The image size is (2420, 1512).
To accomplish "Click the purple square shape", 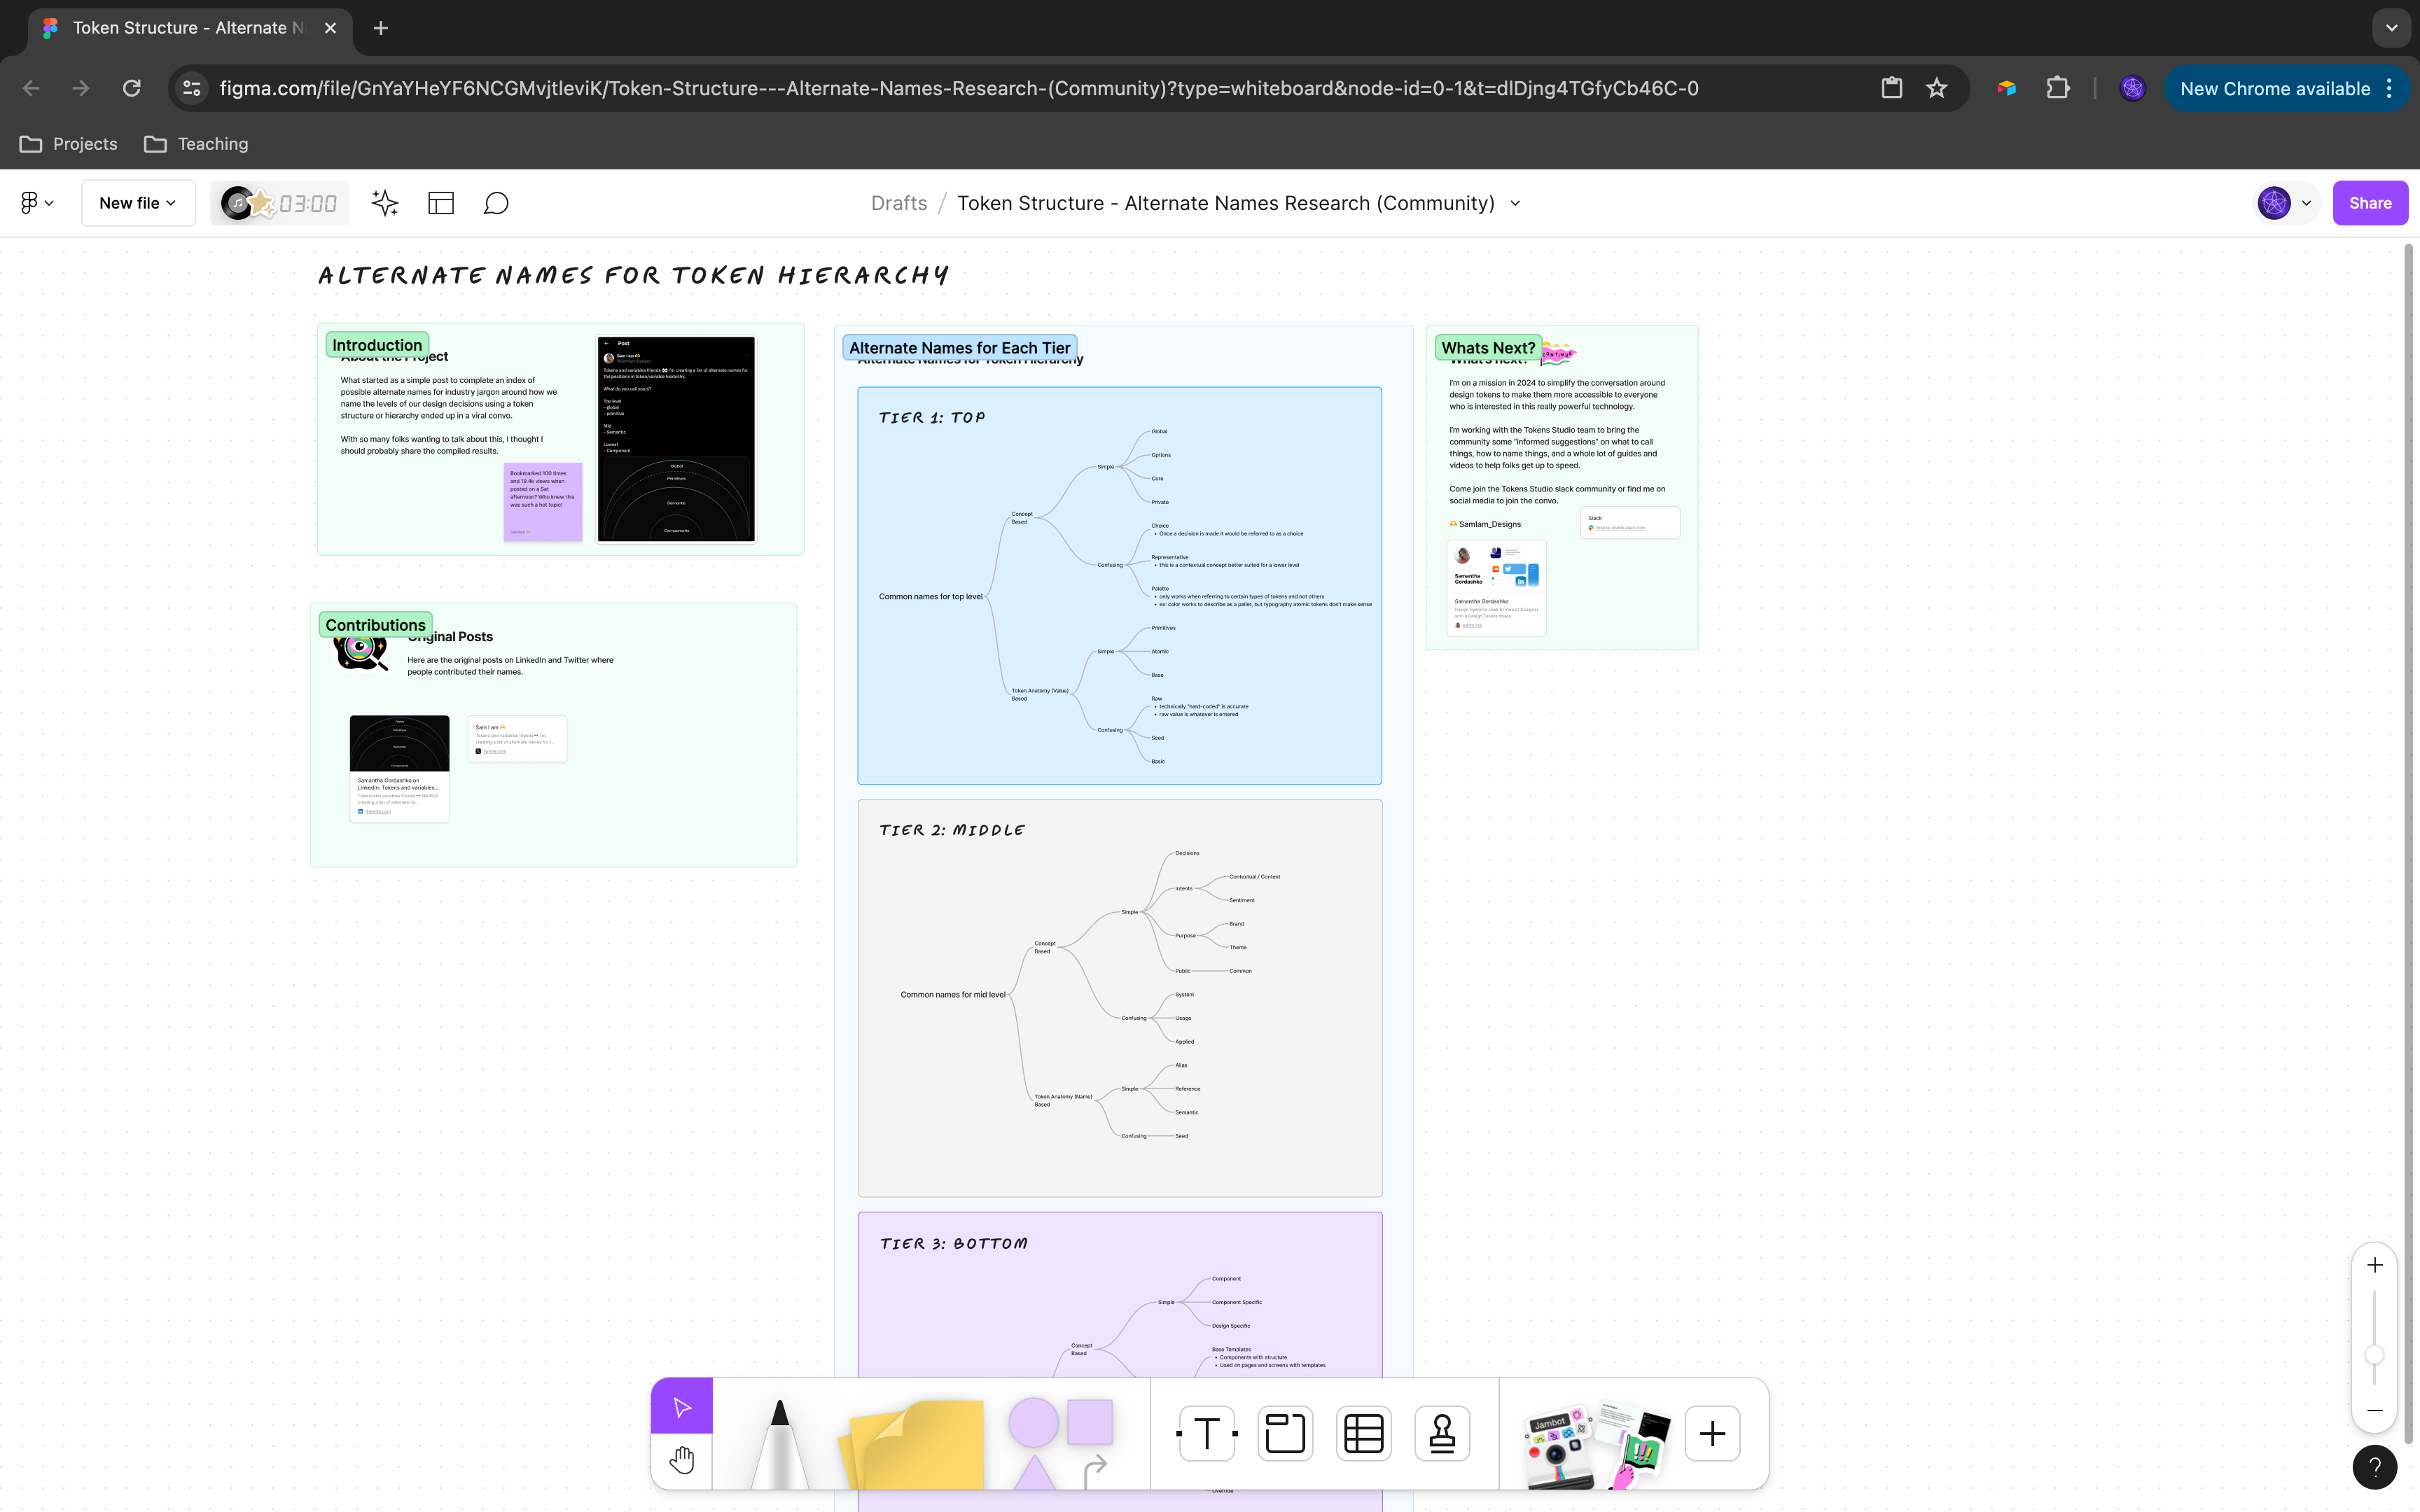I will [1090, 1421].
